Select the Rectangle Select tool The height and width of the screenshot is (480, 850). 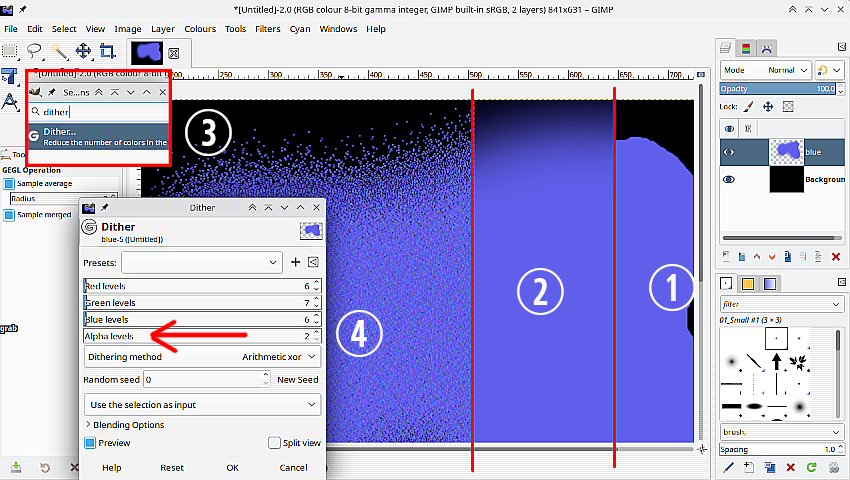(11, 51)
